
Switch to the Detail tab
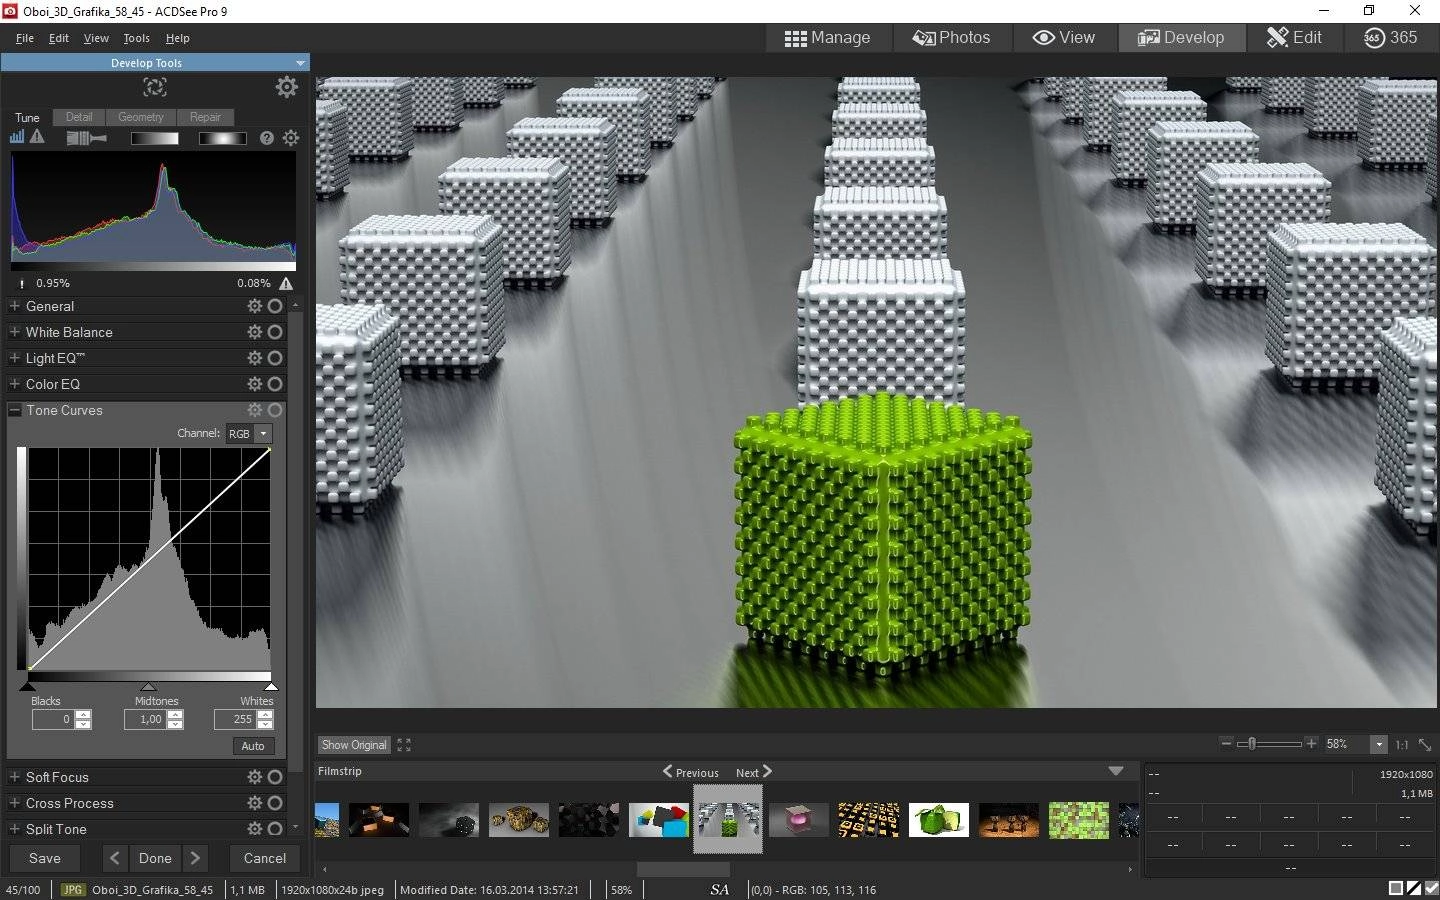(79, 117)
